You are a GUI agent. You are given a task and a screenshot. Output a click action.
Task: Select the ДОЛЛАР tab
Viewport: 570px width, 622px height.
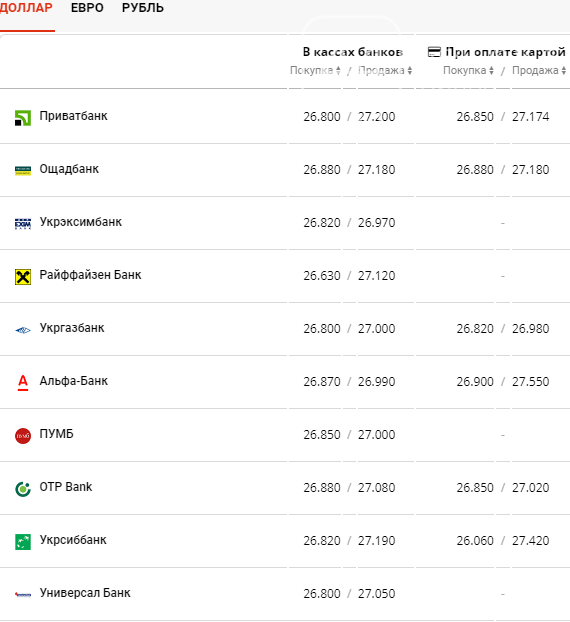(26, 8)
